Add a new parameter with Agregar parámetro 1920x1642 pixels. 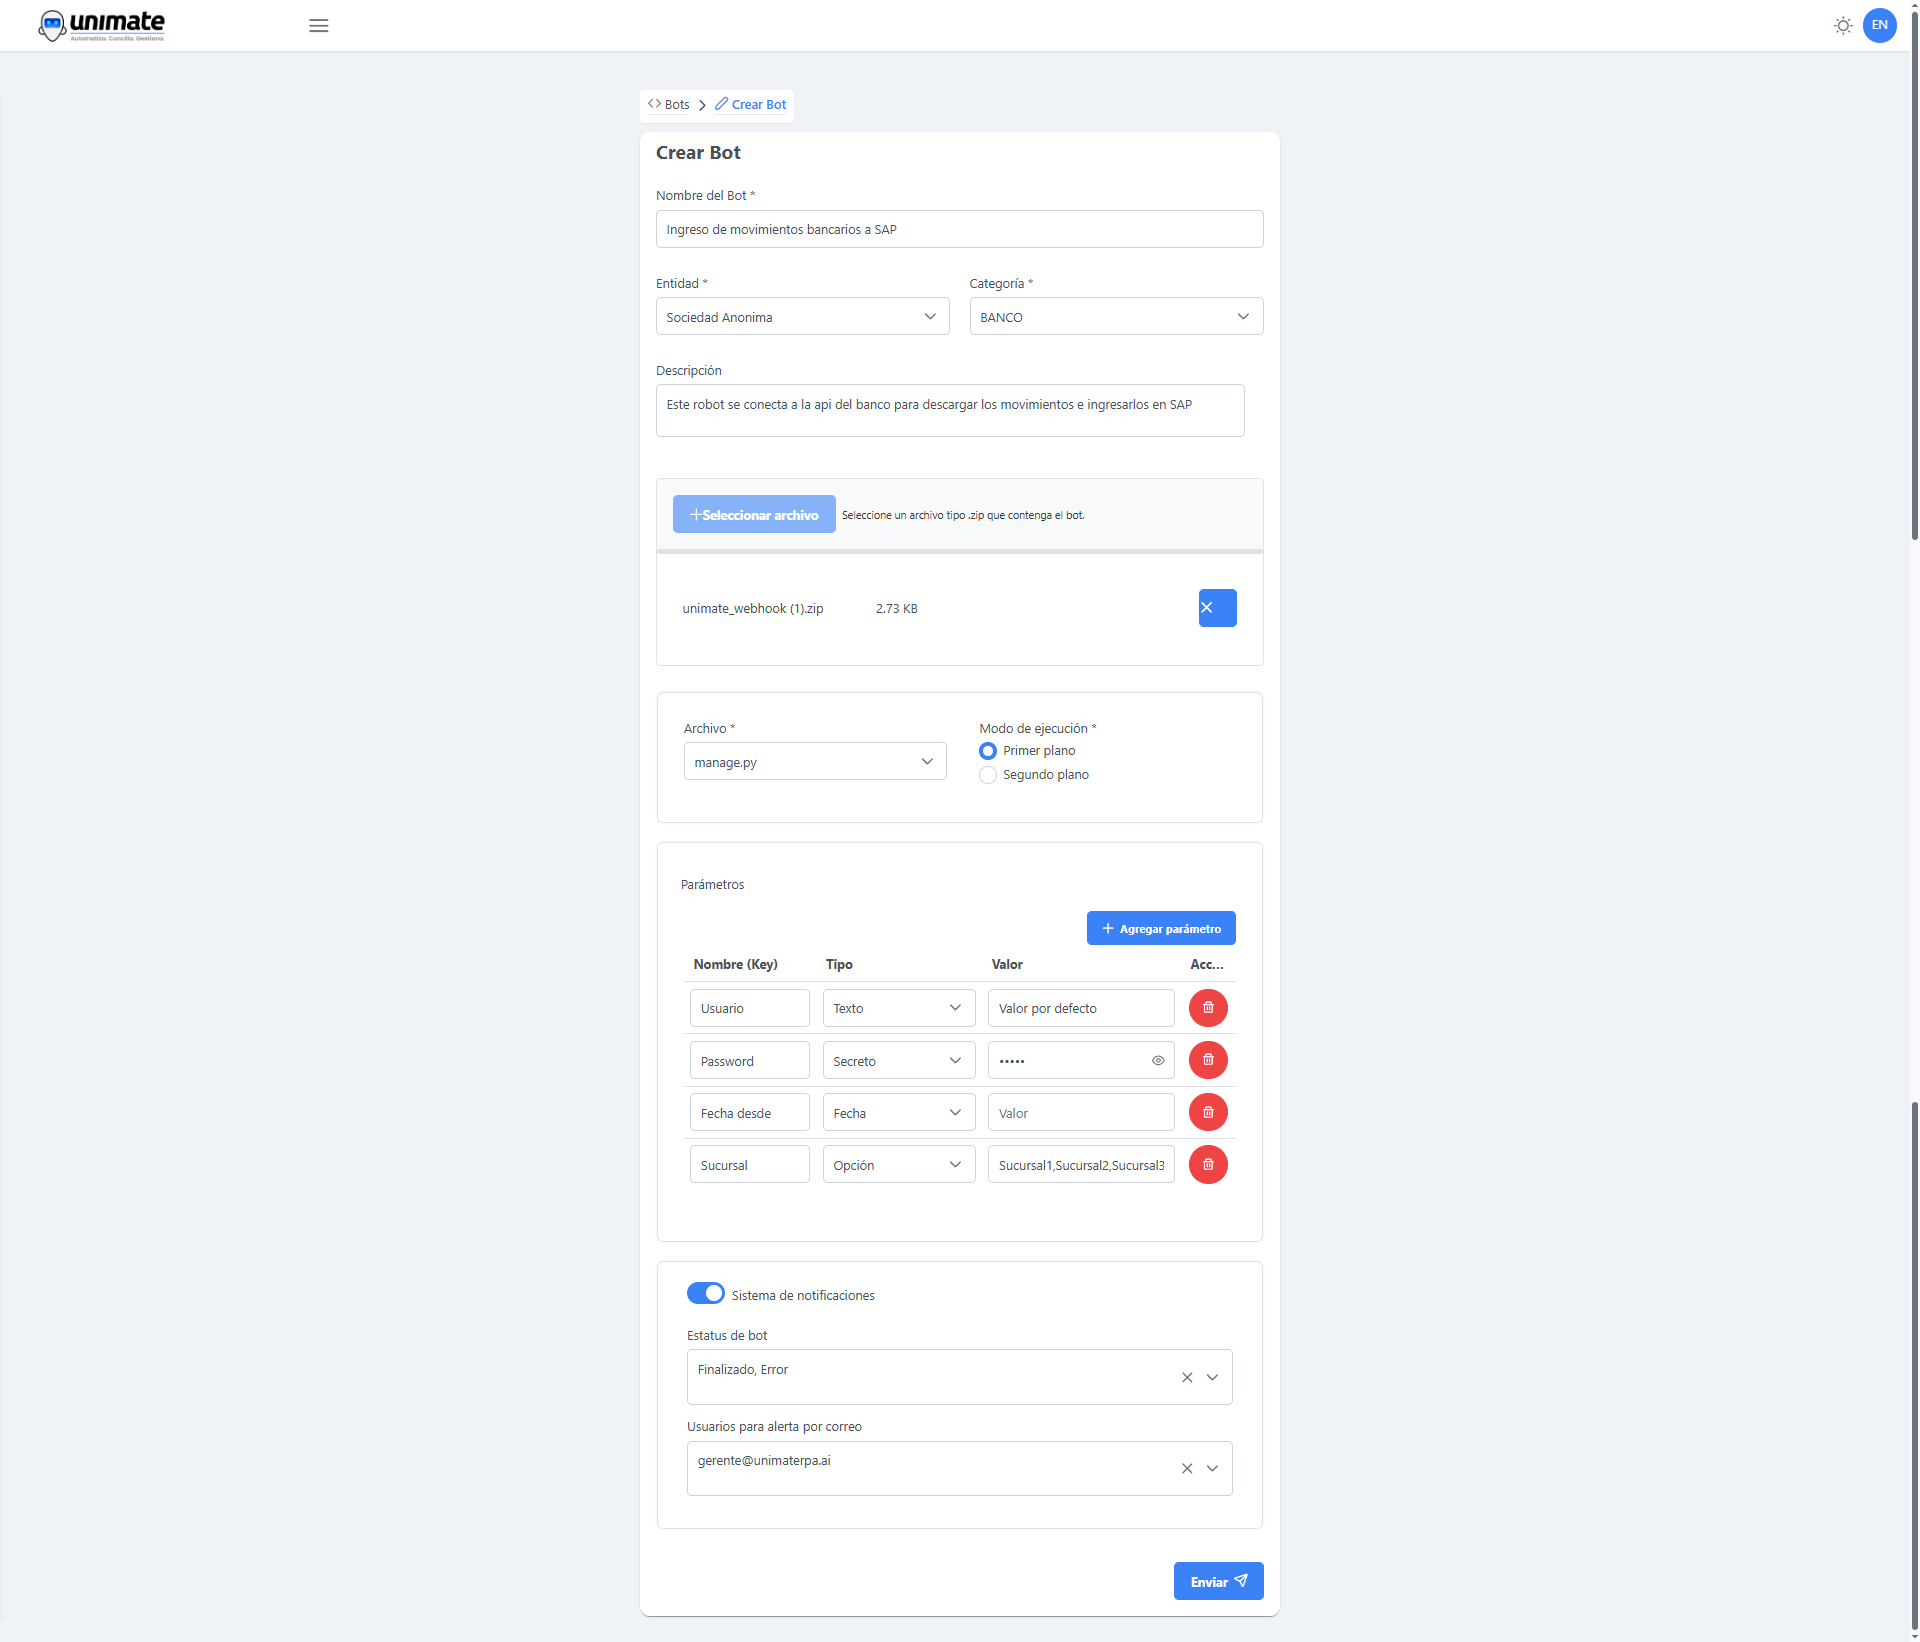[x=1160, y=928]
